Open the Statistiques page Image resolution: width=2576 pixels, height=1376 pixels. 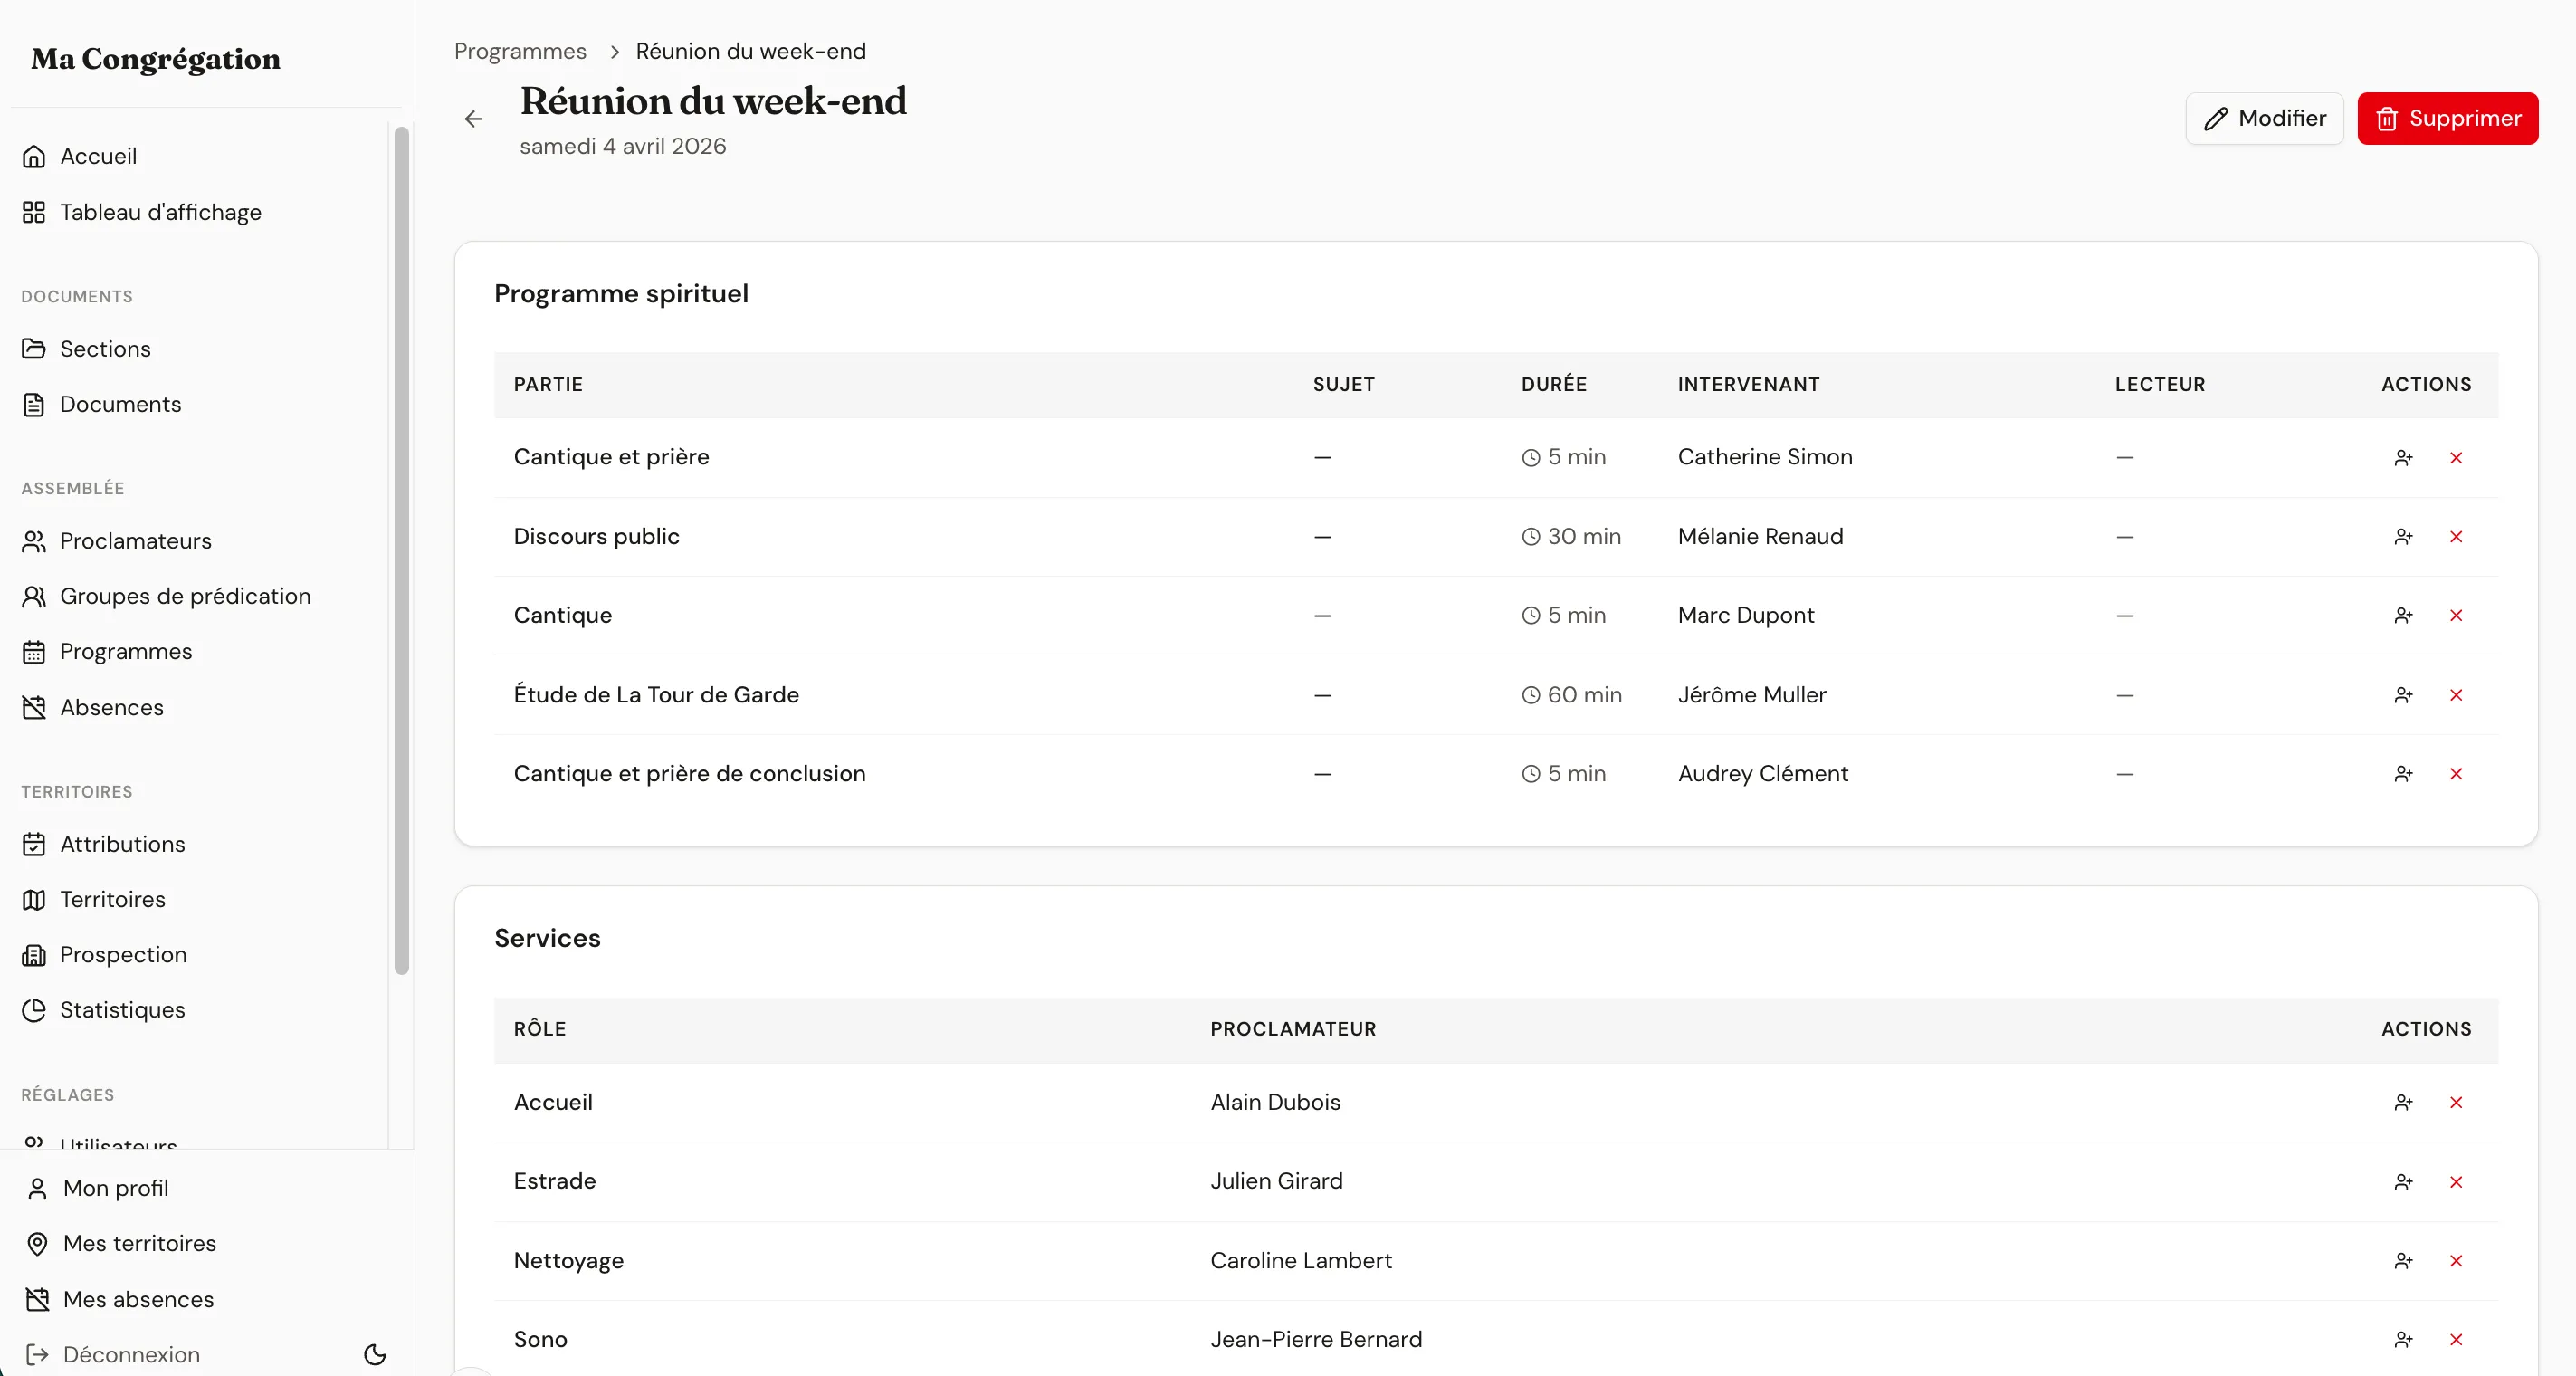(122, 1010)
